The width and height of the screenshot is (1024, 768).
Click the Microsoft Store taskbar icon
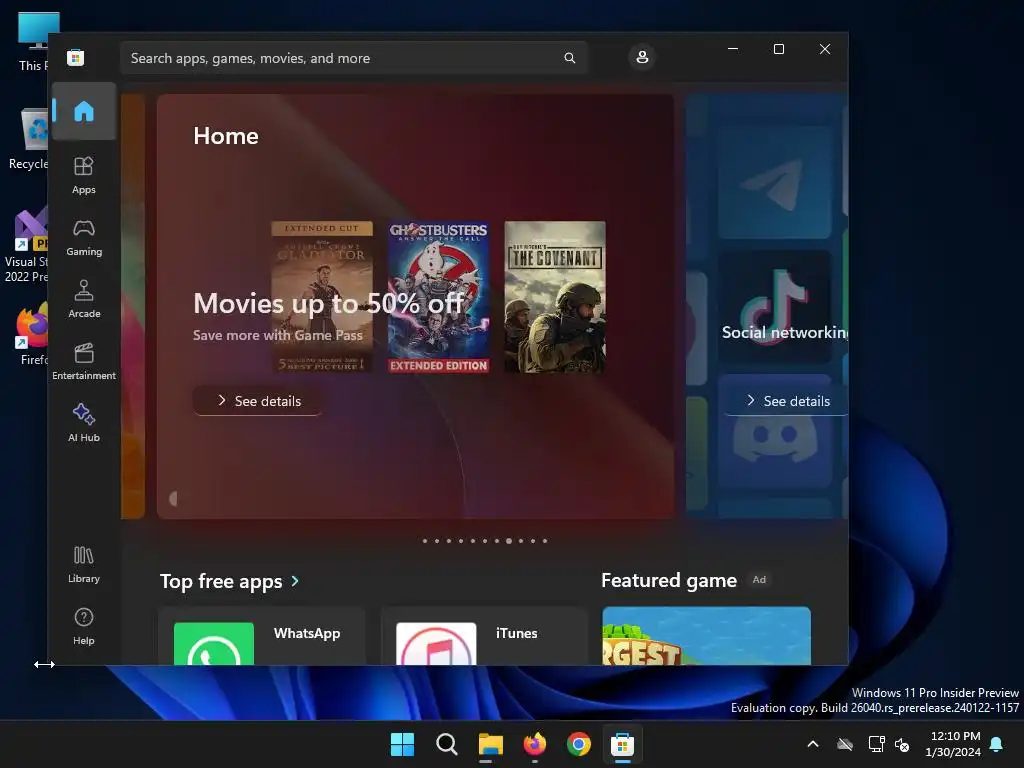622,744
